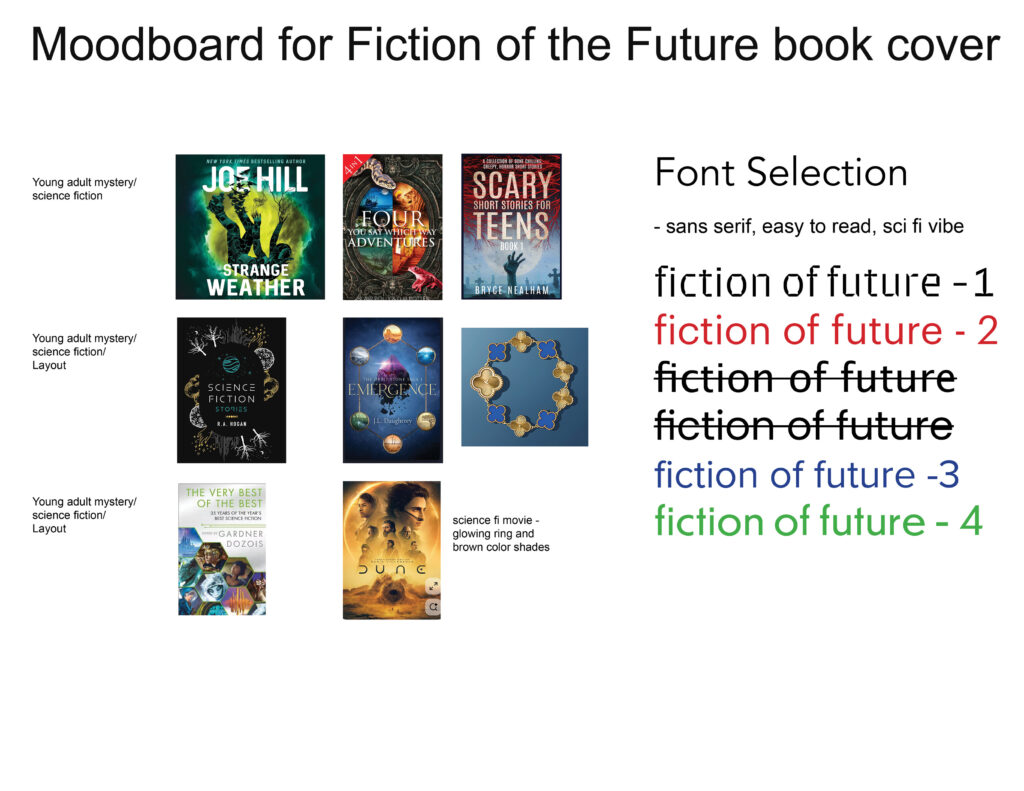Click the blue font sample number 3
The width and height of the screenshot is (1024, 791).
tap(806, 474)
